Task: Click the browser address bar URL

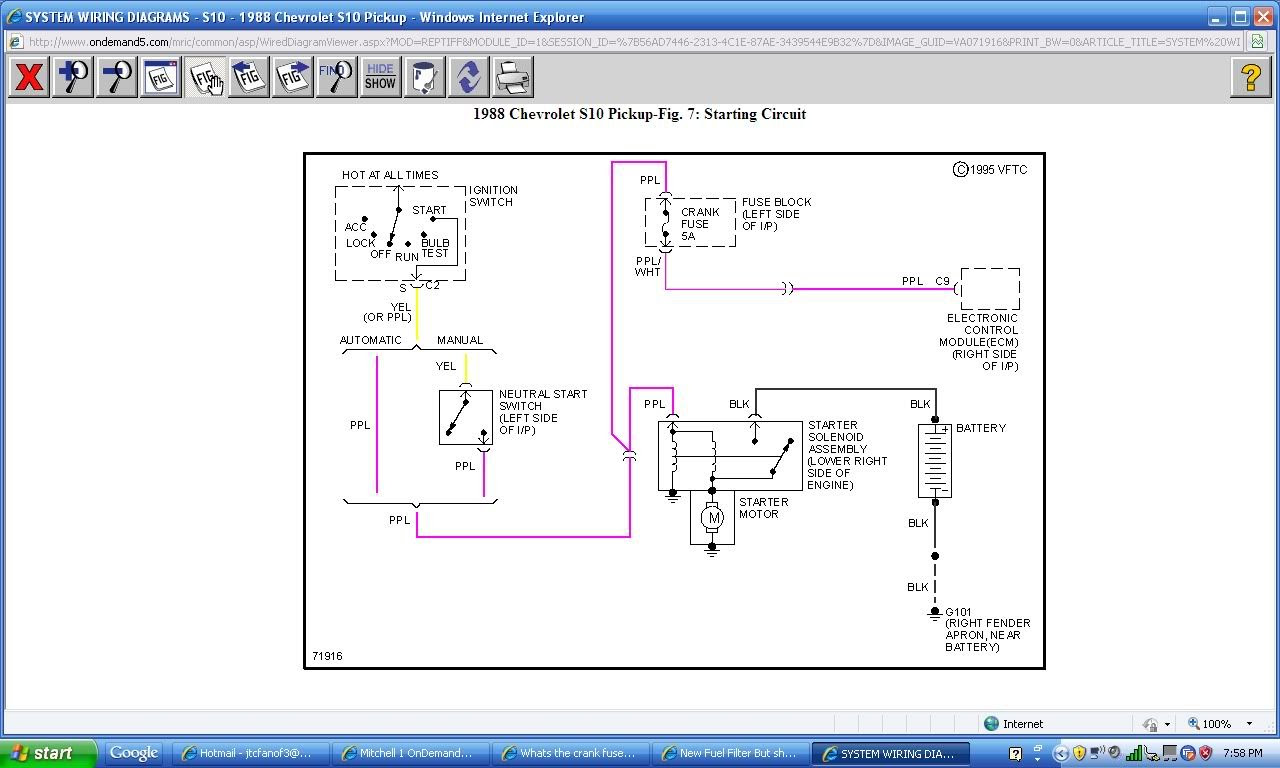Action: point(634,42)
